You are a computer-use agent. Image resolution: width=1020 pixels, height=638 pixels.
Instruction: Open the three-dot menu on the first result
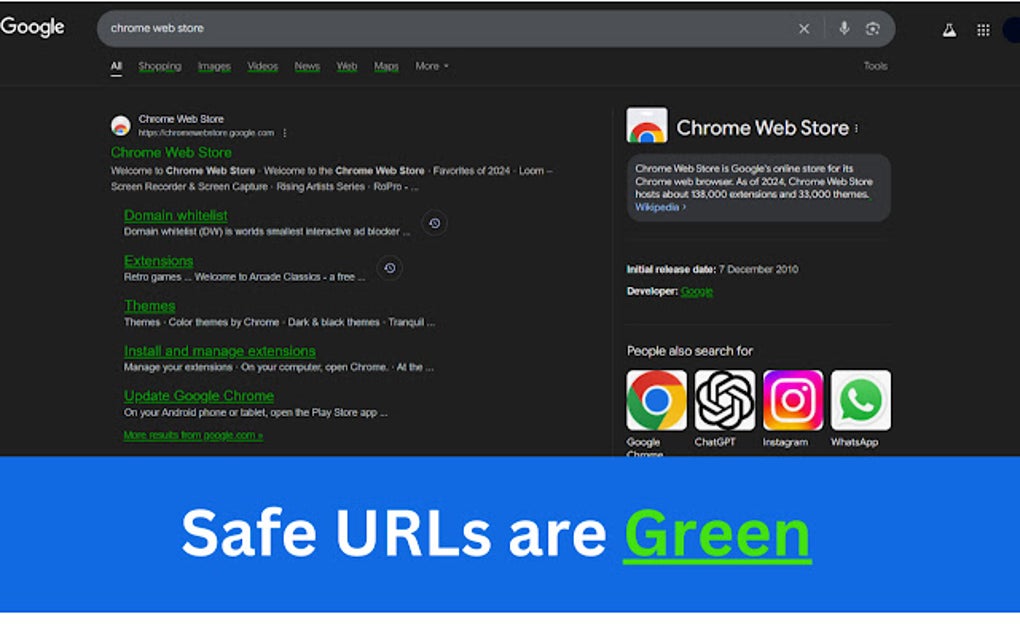click(283, 131)
